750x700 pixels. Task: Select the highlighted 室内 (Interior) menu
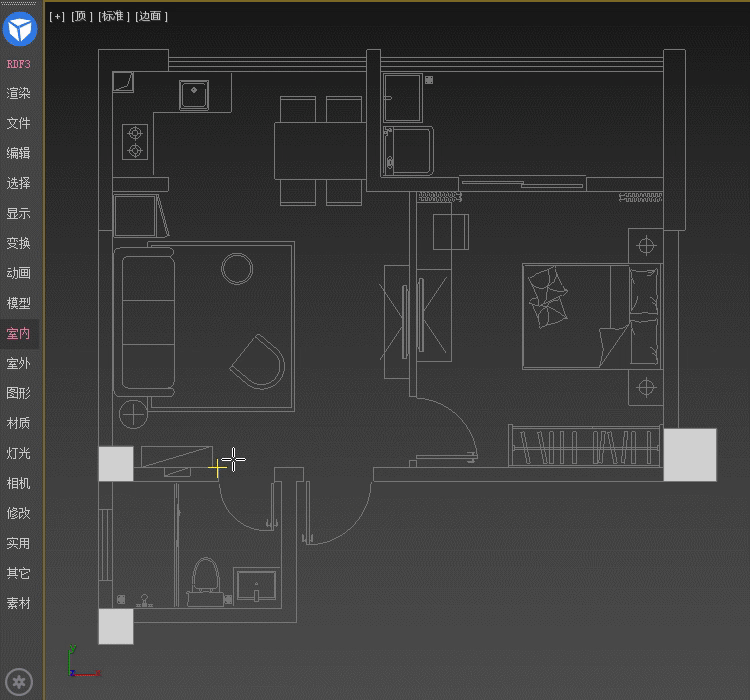(19, 333)
